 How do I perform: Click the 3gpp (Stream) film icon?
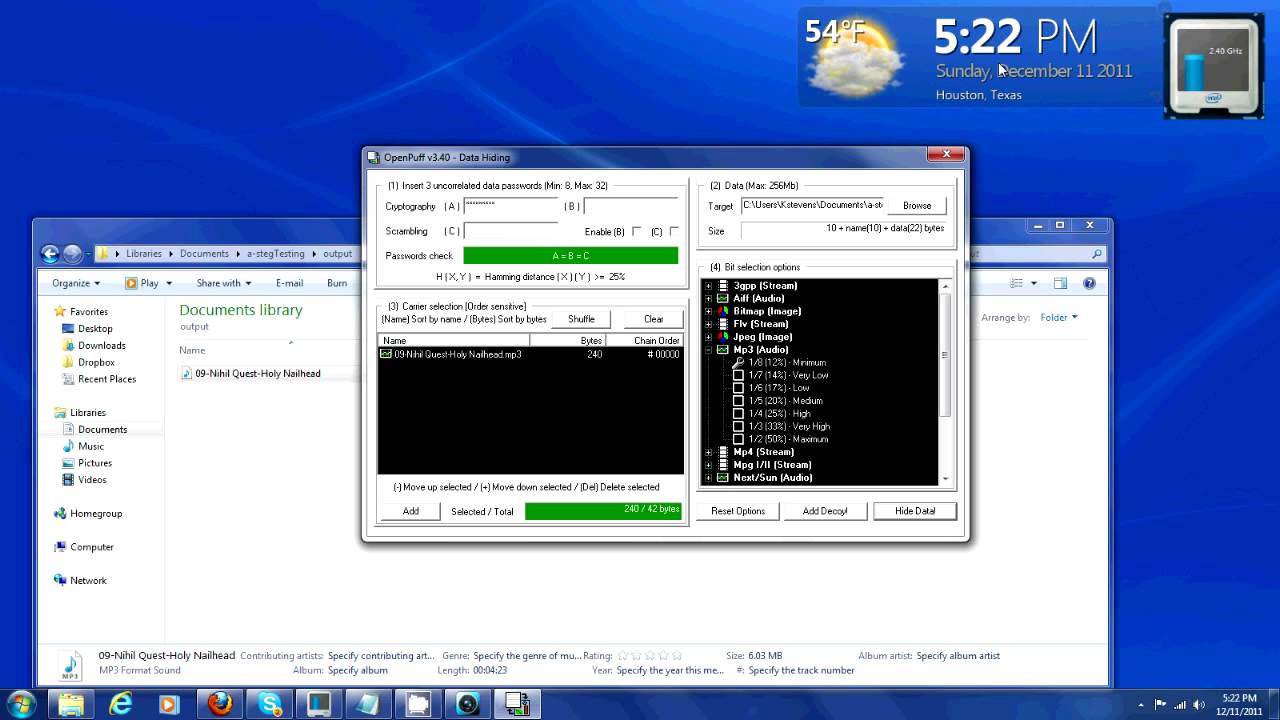click(723, 286)
